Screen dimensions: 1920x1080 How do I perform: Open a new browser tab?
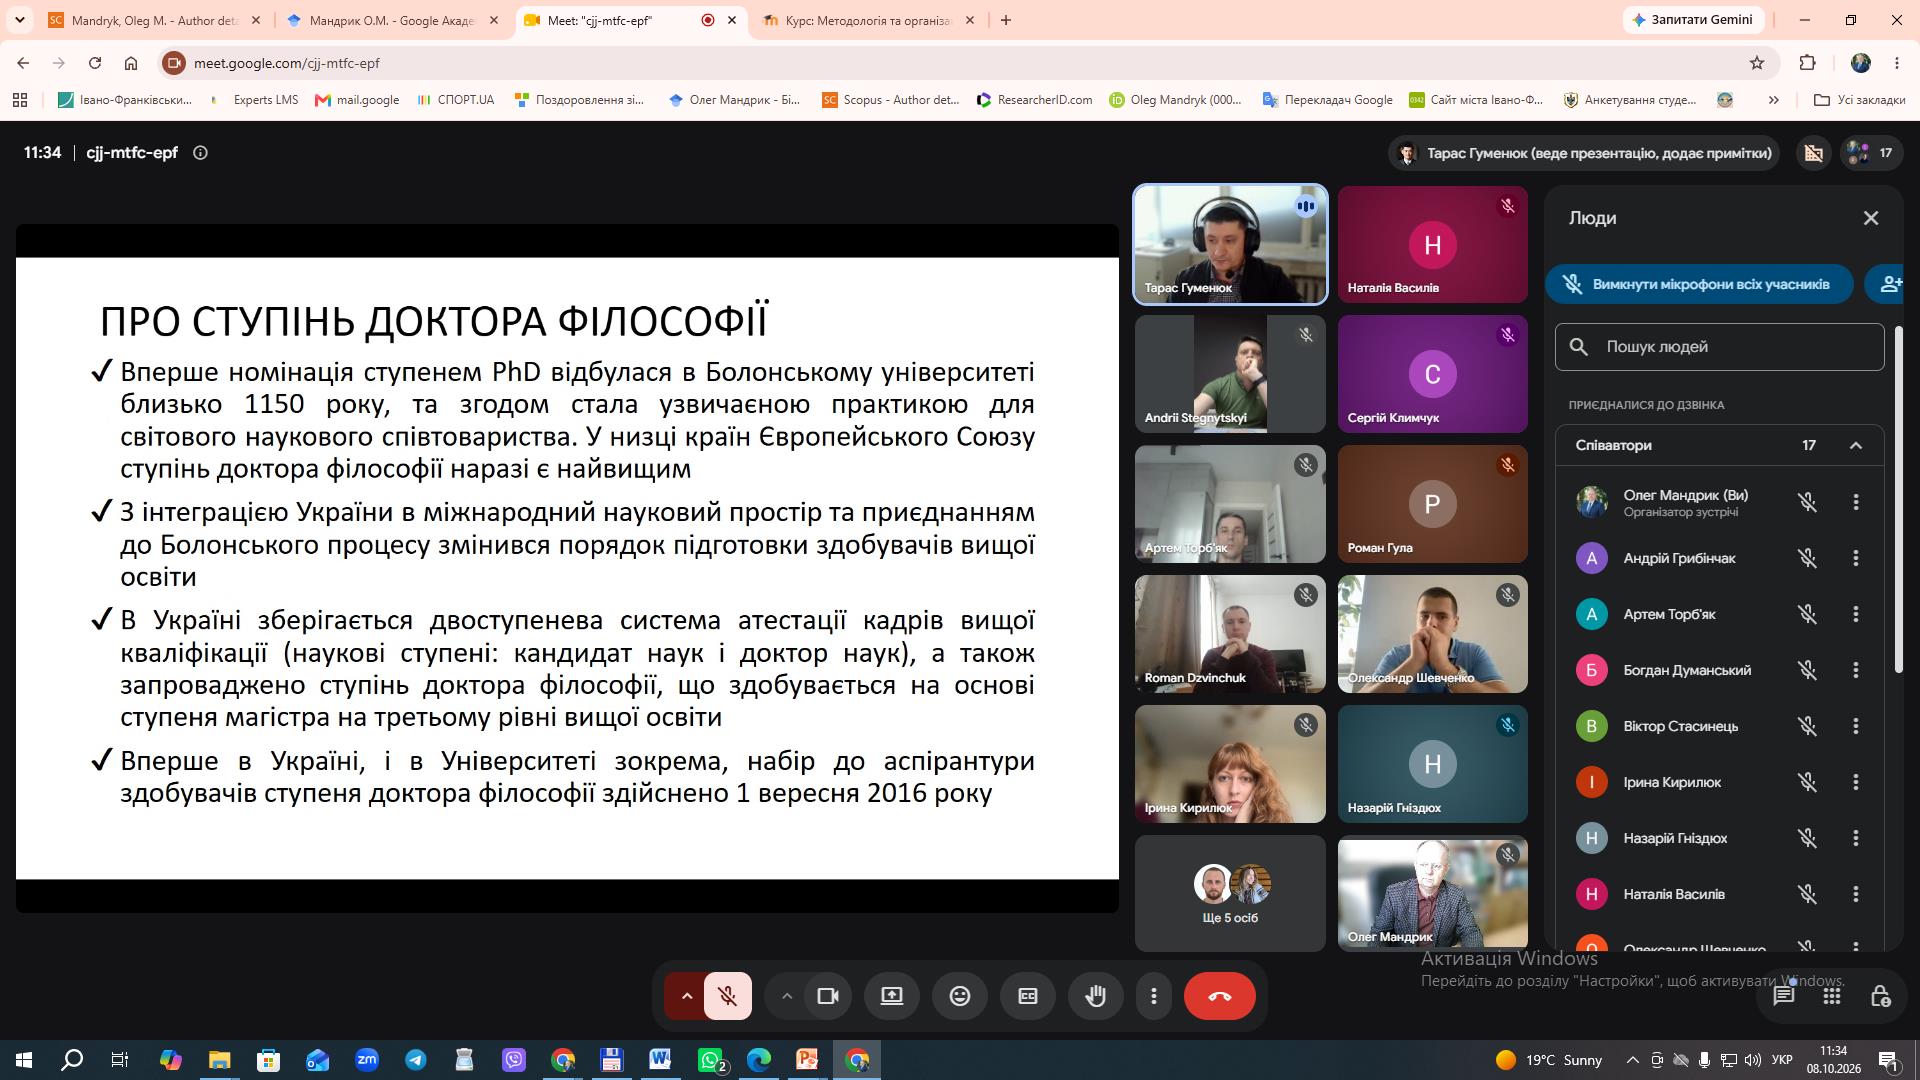(1006, 20)
